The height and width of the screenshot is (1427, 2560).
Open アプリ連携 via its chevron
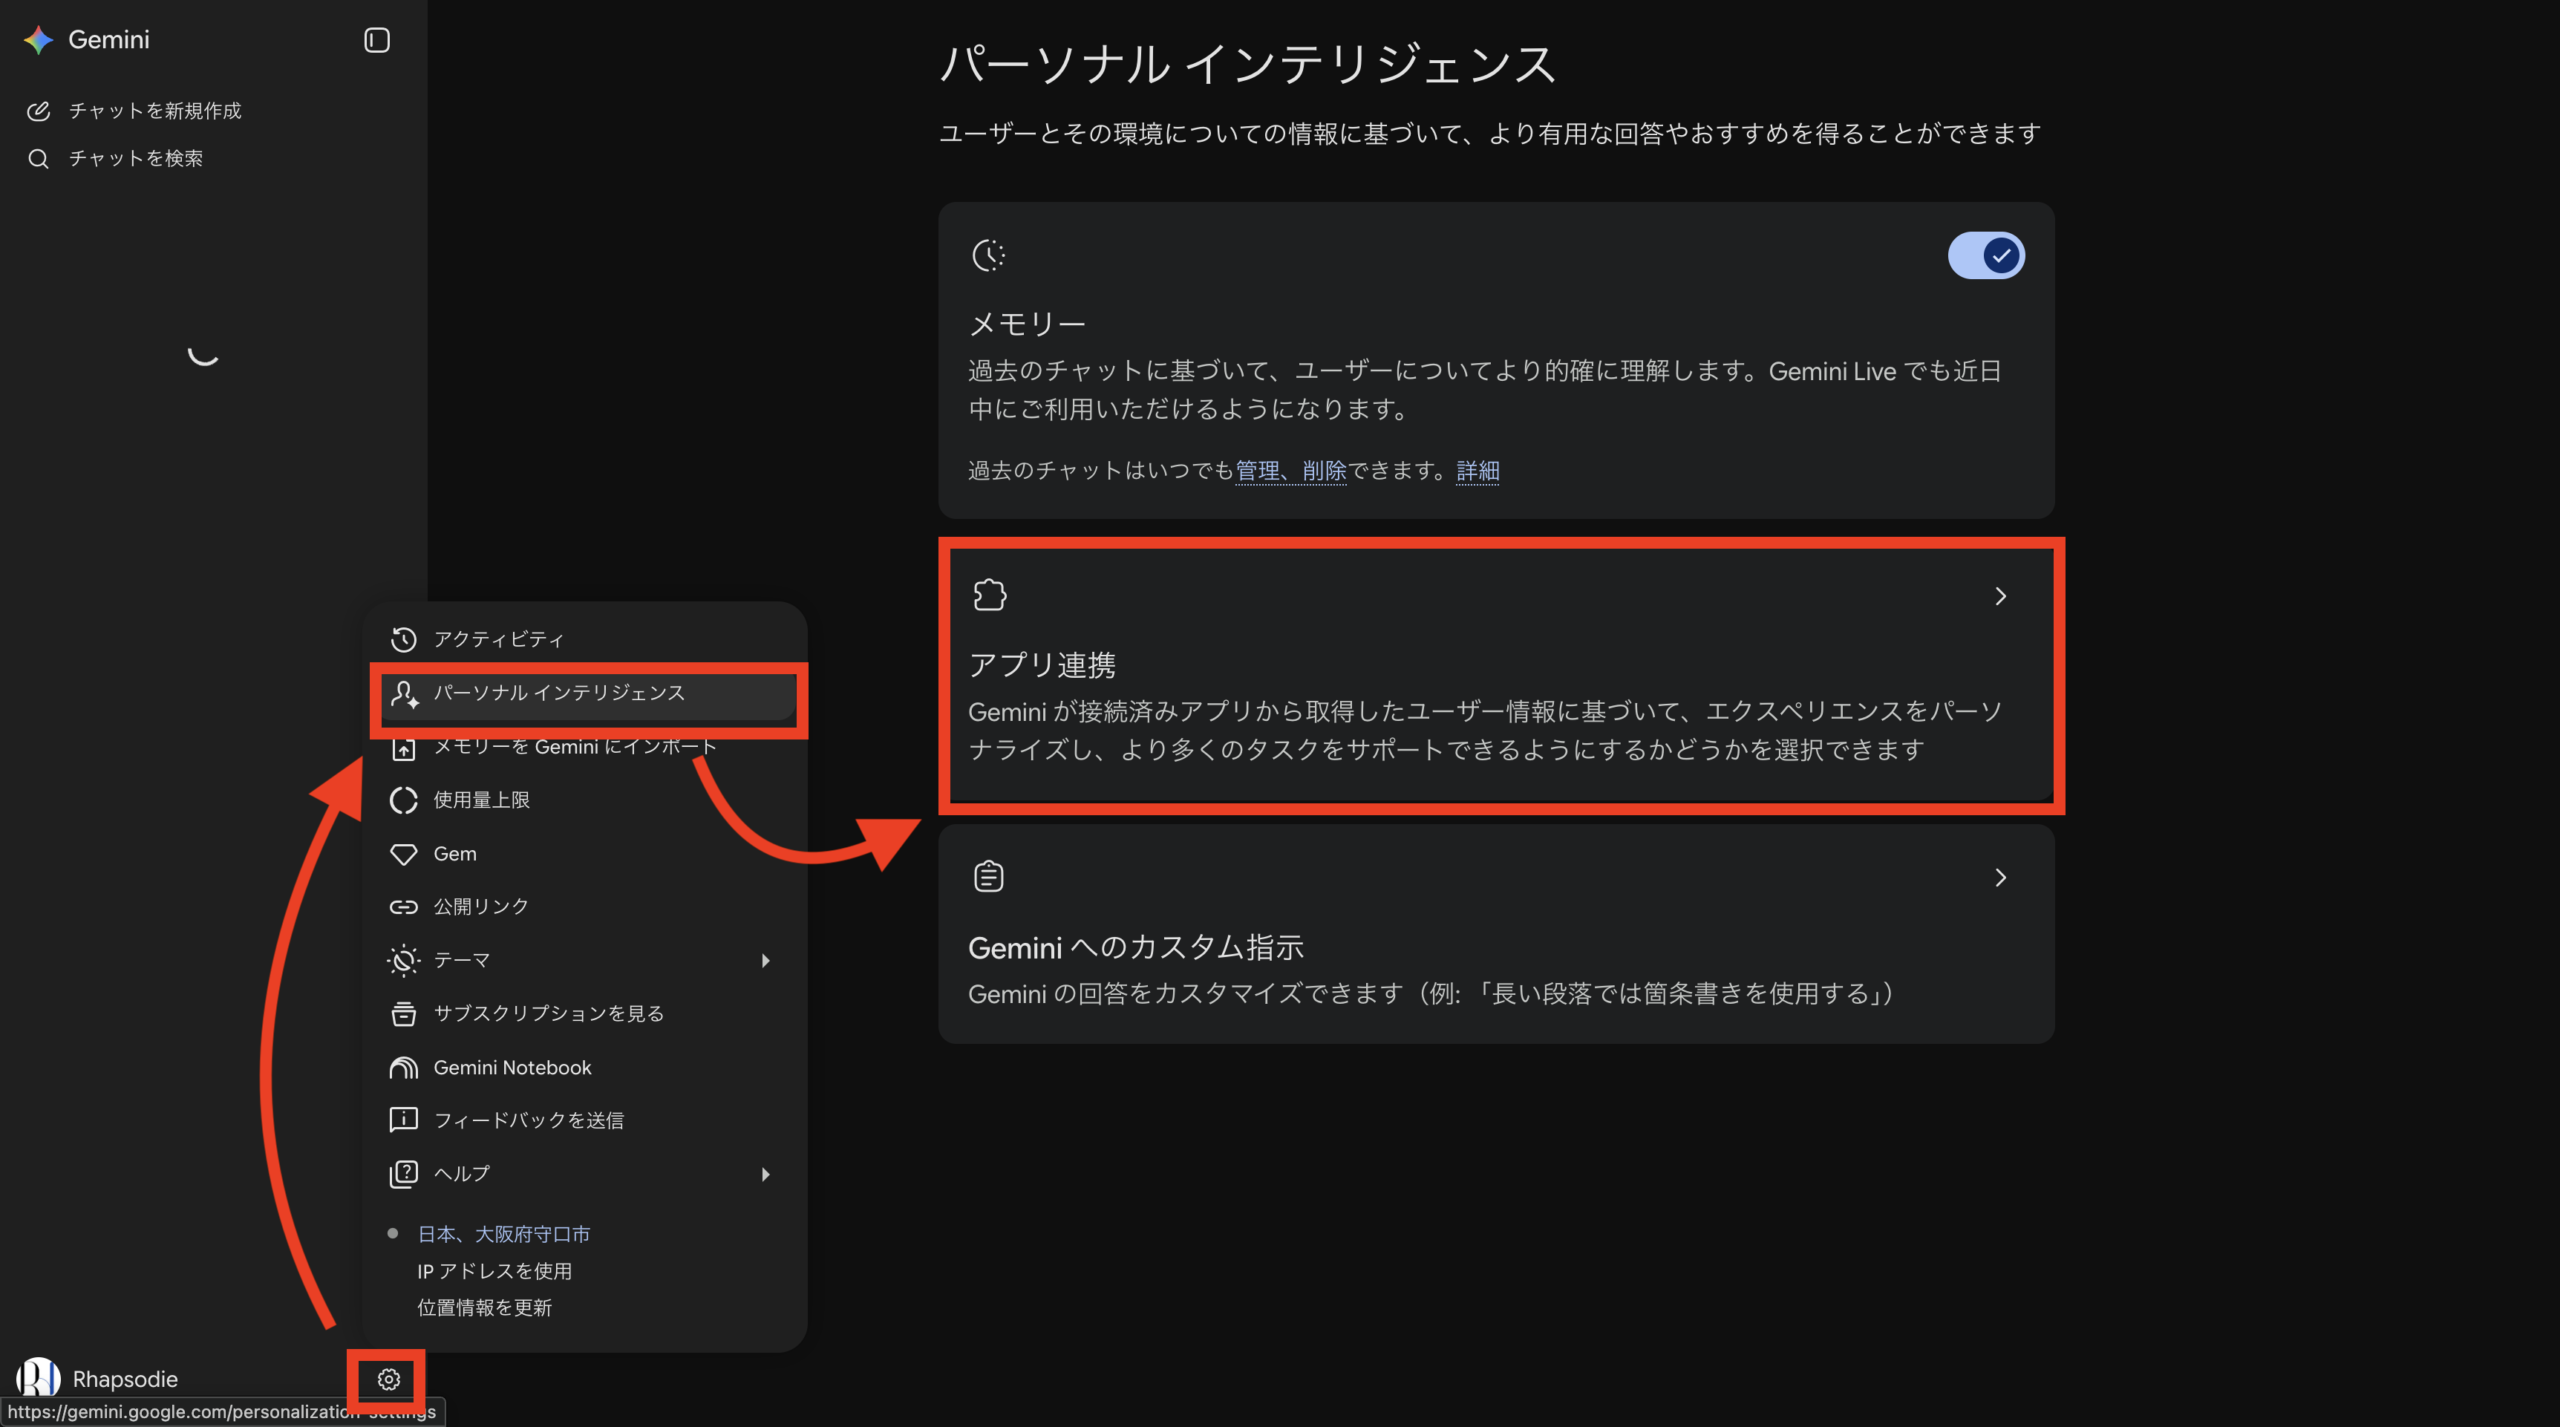[x=2001, y=597]
